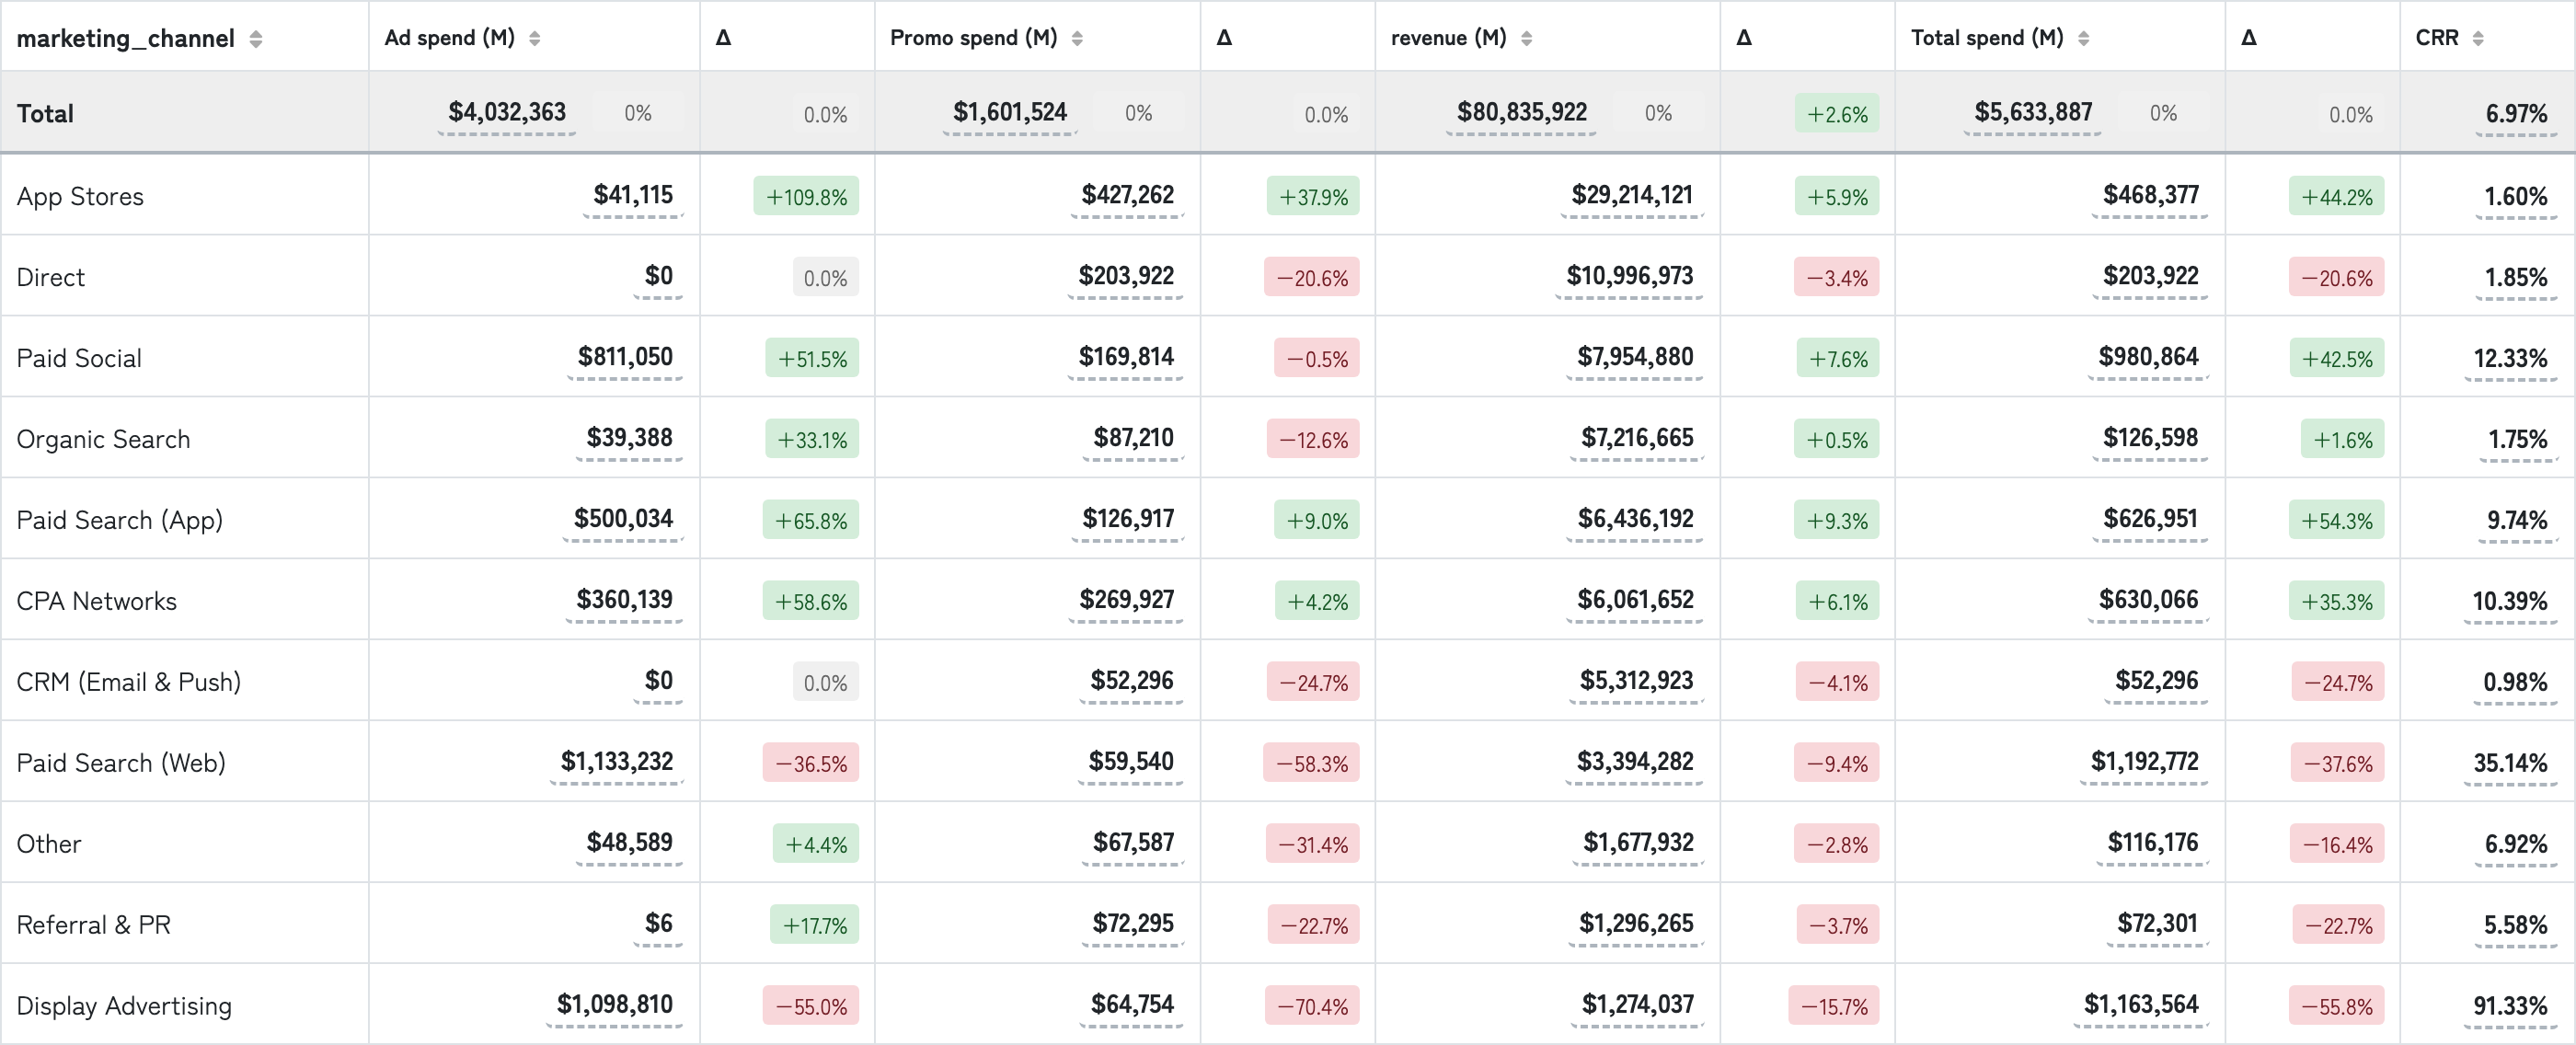Click Paid Social ad spend $811,050
Viewport: 2576px width, 1045px height.
[x=625, y=357]
